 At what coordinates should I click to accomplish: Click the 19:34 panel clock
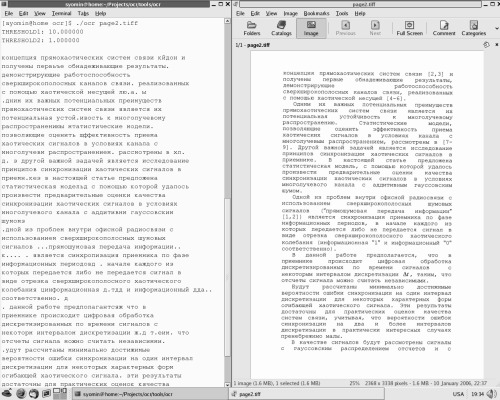(x=477, y=394)
